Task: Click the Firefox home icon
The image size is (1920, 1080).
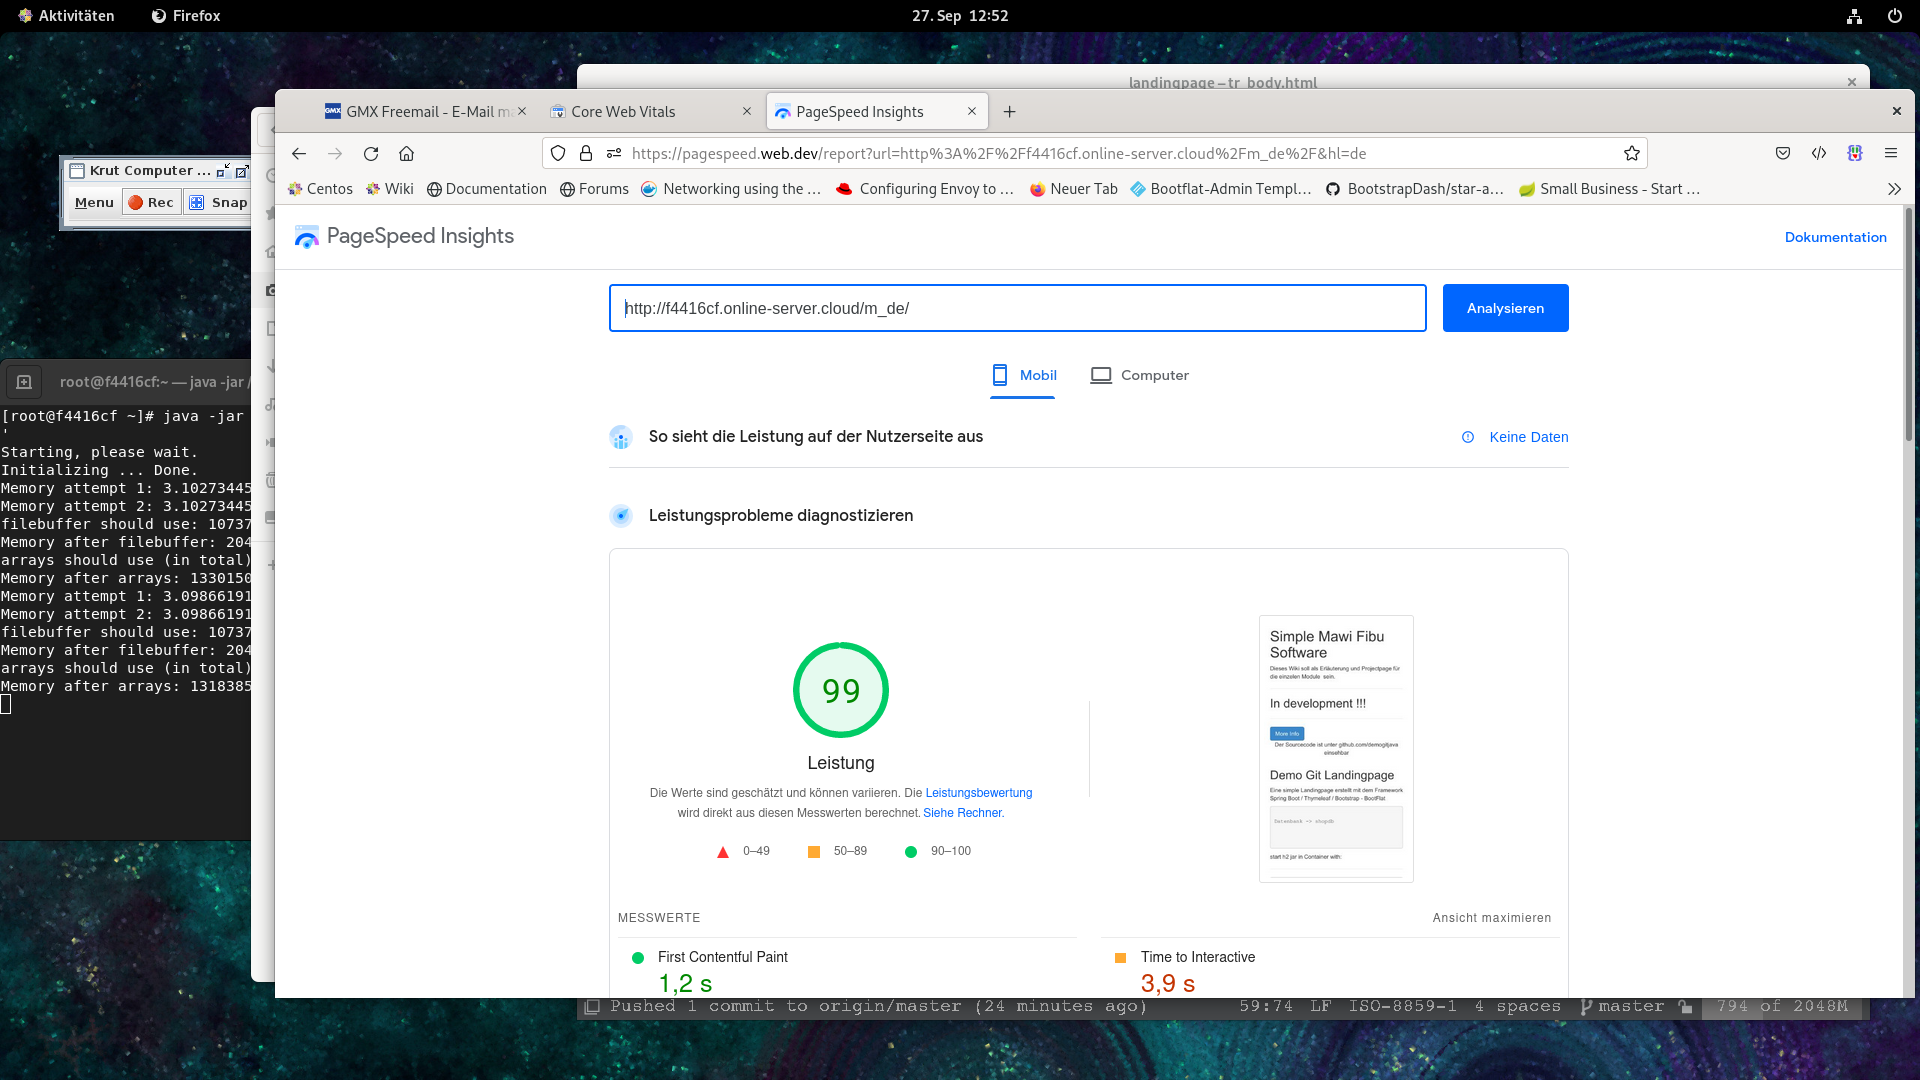Action: (x=406, y=154)
